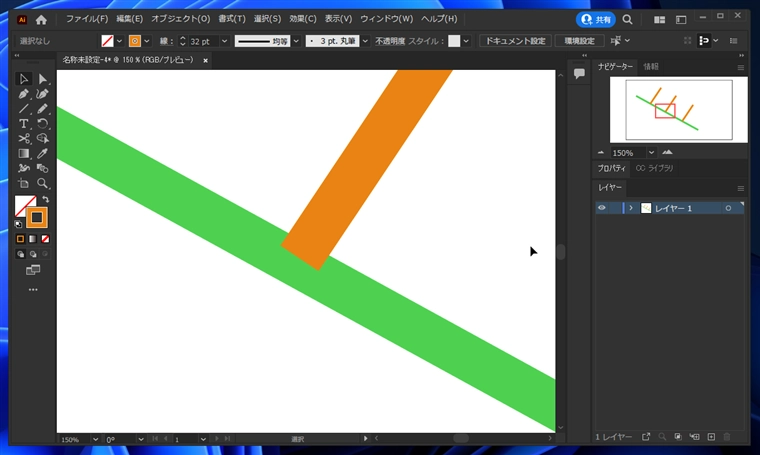The height and width of the screenshot is (455, 760).
Task: Open brush definition 3 pt. 丸筆 dropdown
Action: (x=365, y=41)
